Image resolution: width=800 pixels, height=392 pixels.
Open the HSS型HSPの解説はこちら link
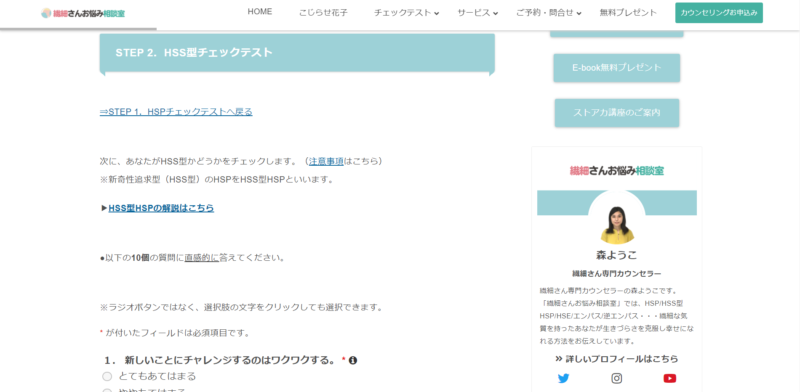coord(161,208)
